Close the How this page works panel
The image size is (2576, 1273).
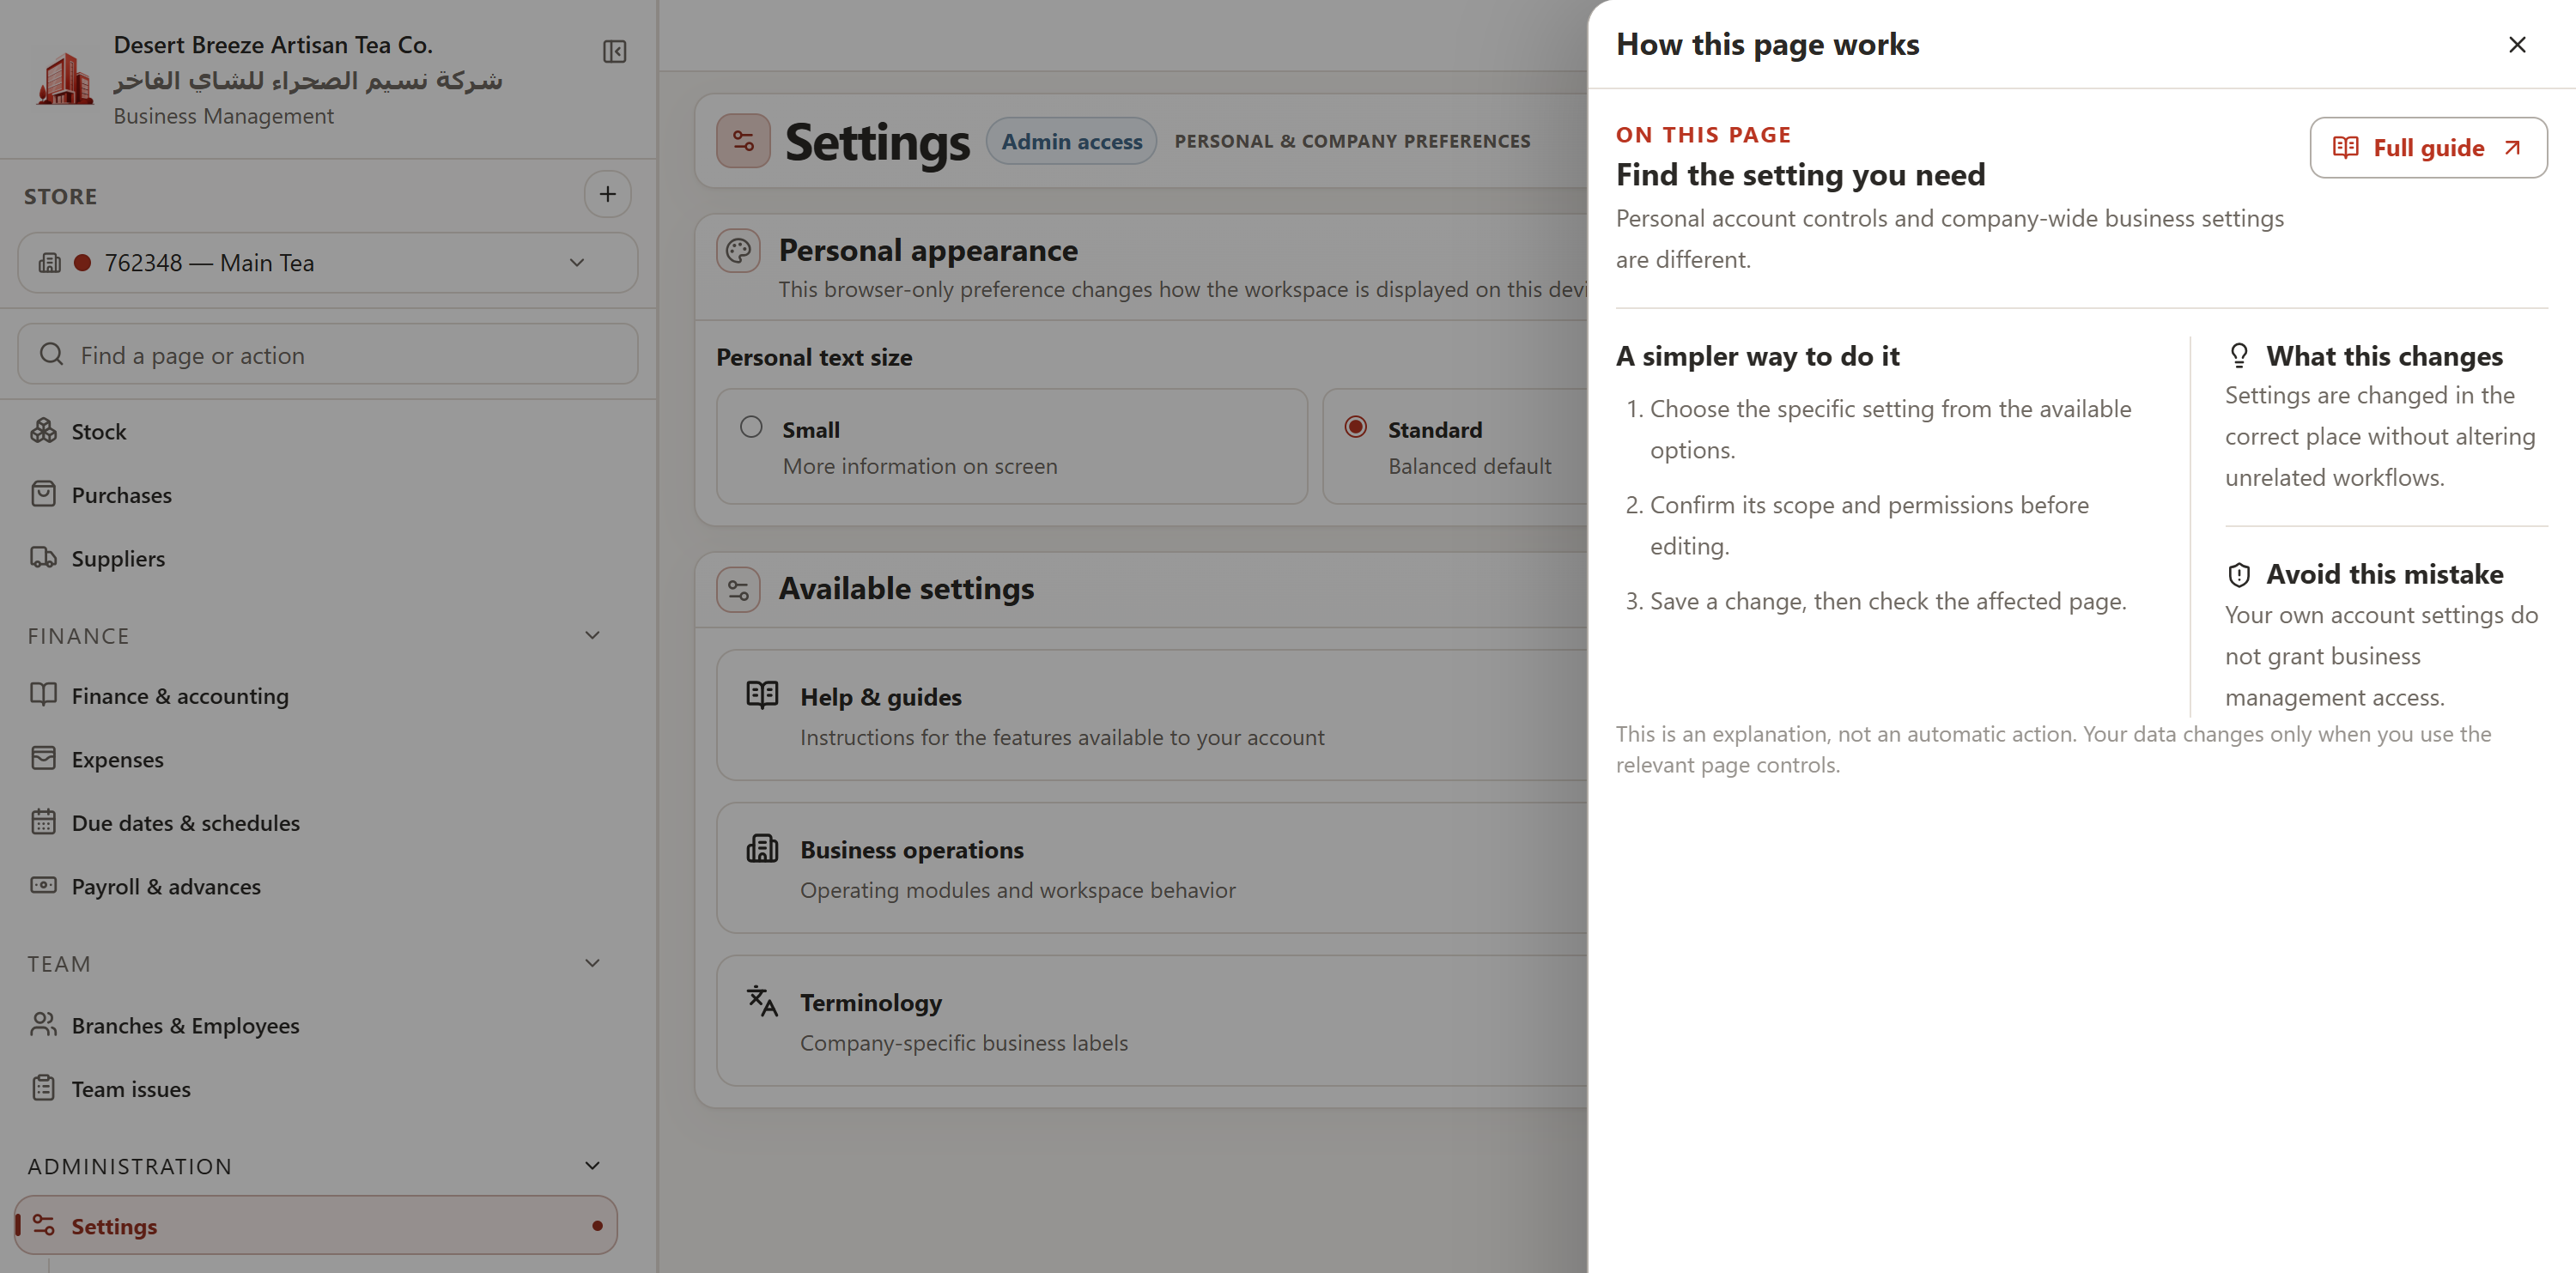click(2516, 45)
